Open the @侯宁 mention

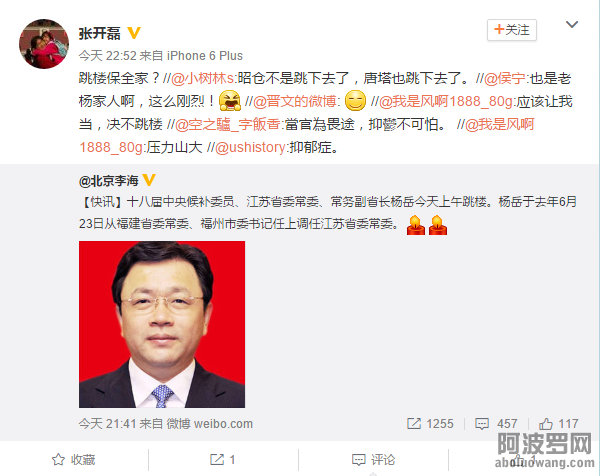tap(505, 78)
